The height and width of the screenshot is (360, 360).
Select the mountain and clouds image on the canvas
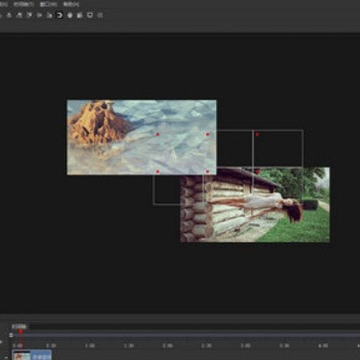142,137
